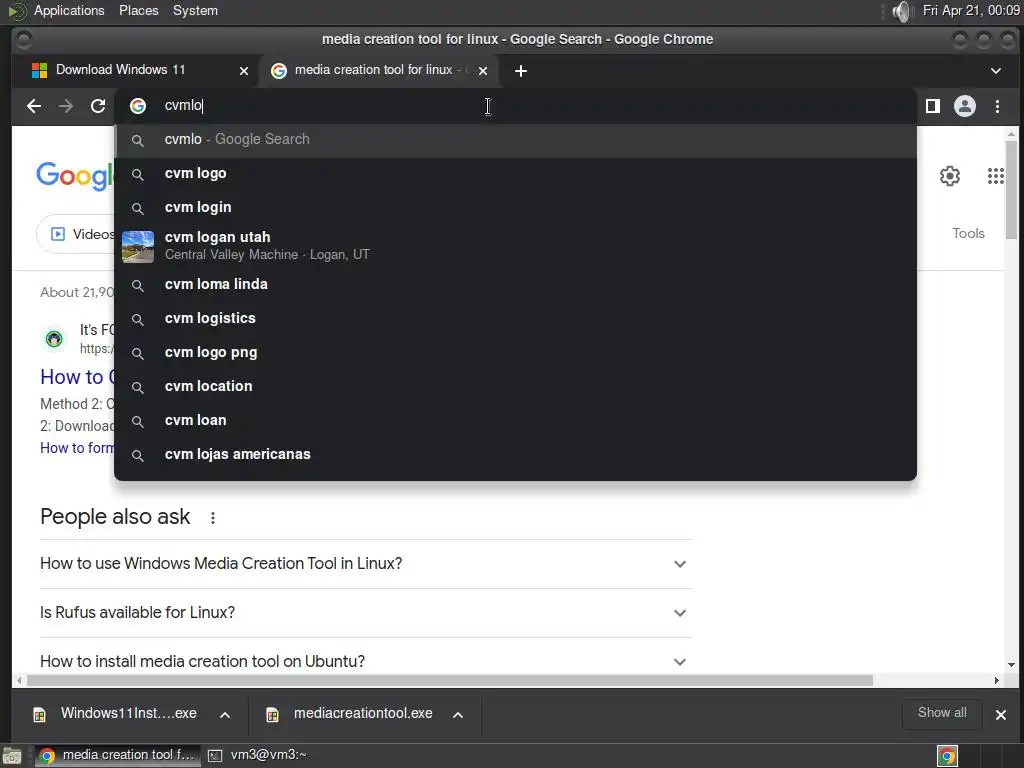
Task: Select the 'cvmlo - Google Search' suggestion
Action: click(x=515, y=140)
